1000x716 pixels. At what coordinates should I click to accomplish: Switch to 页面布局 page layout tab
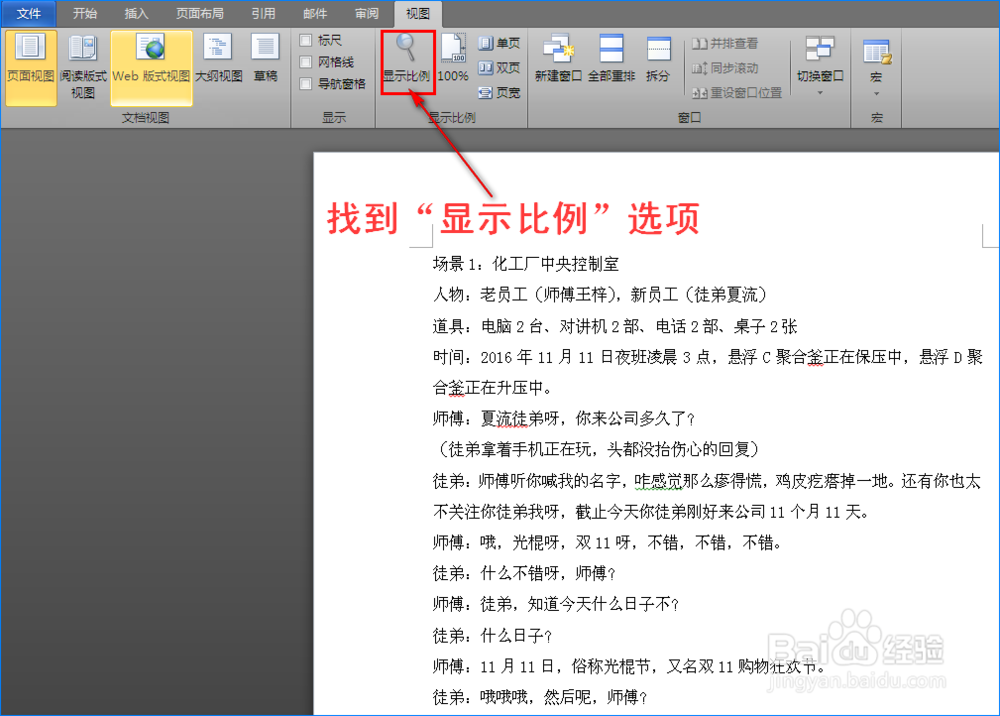200,13
